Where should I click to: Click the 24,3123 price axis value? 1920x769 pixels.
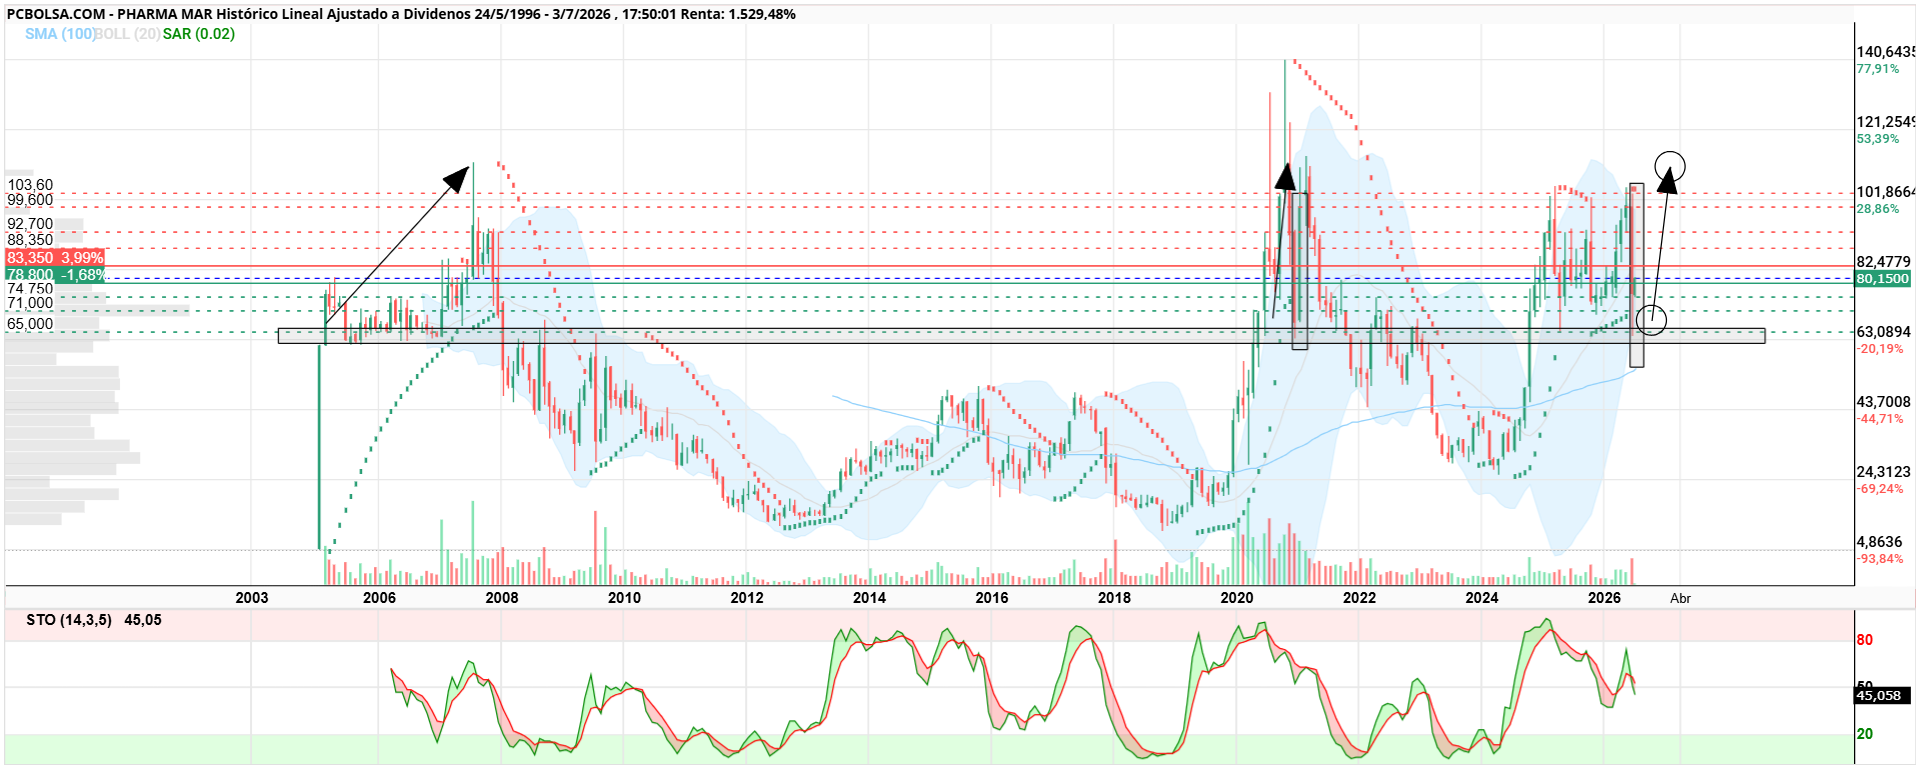pyautogui.click(x=1884, y=472)
